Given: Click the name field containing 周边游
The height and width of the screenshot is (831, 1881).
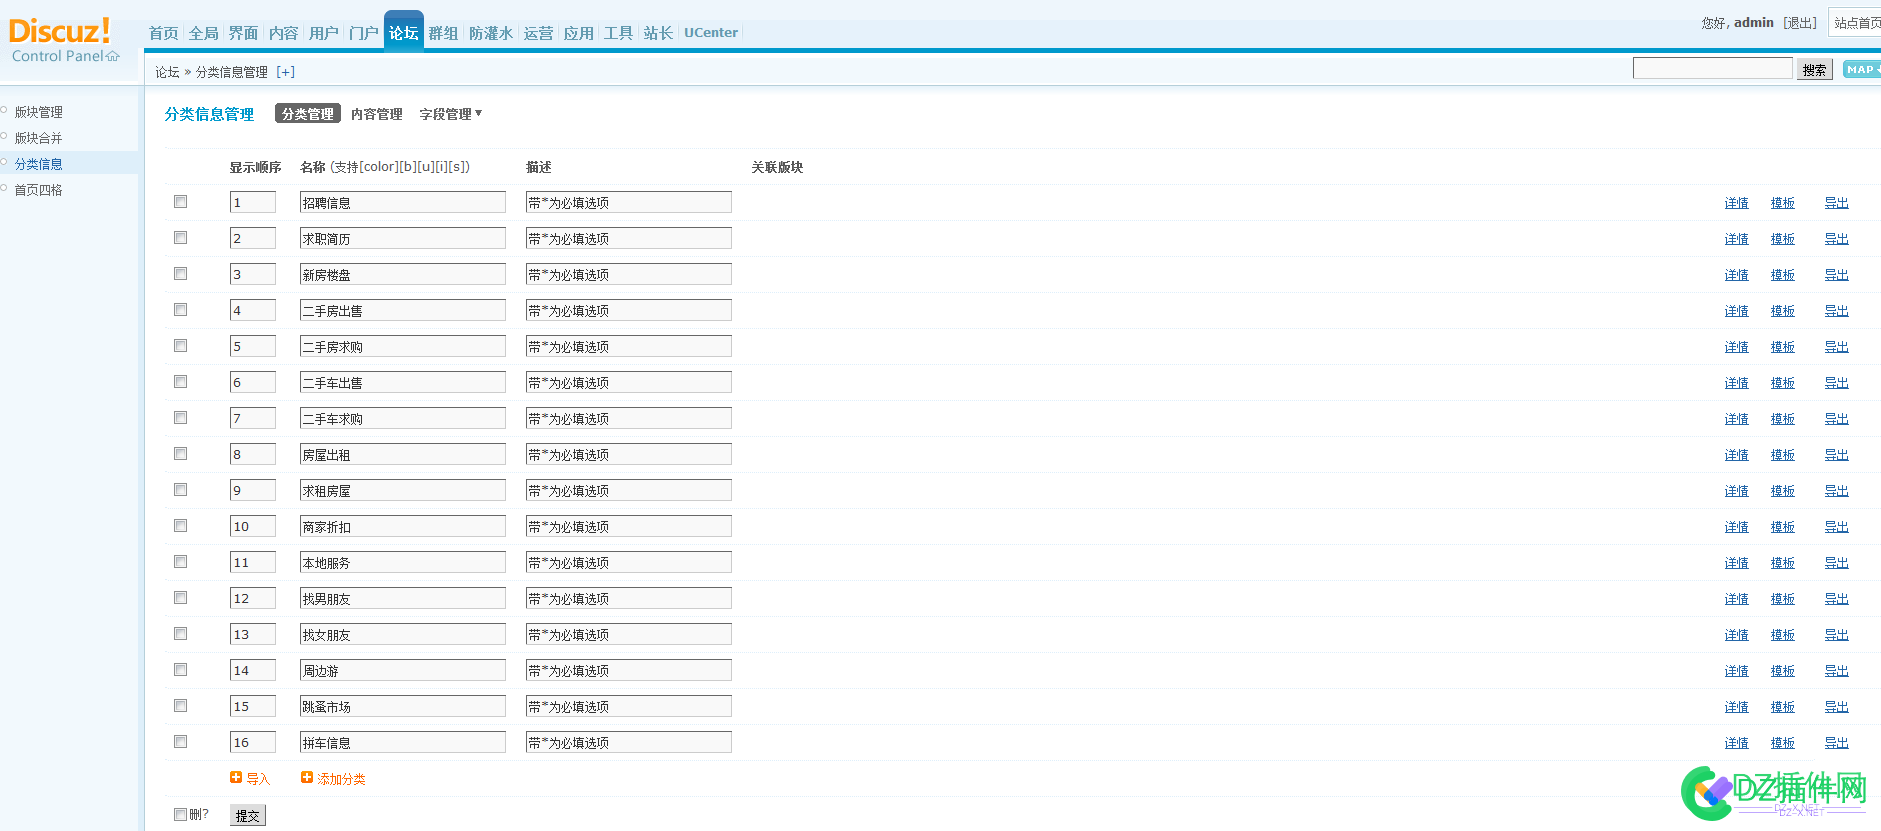Looking at the screenshot, I should (x=402, y=670).
